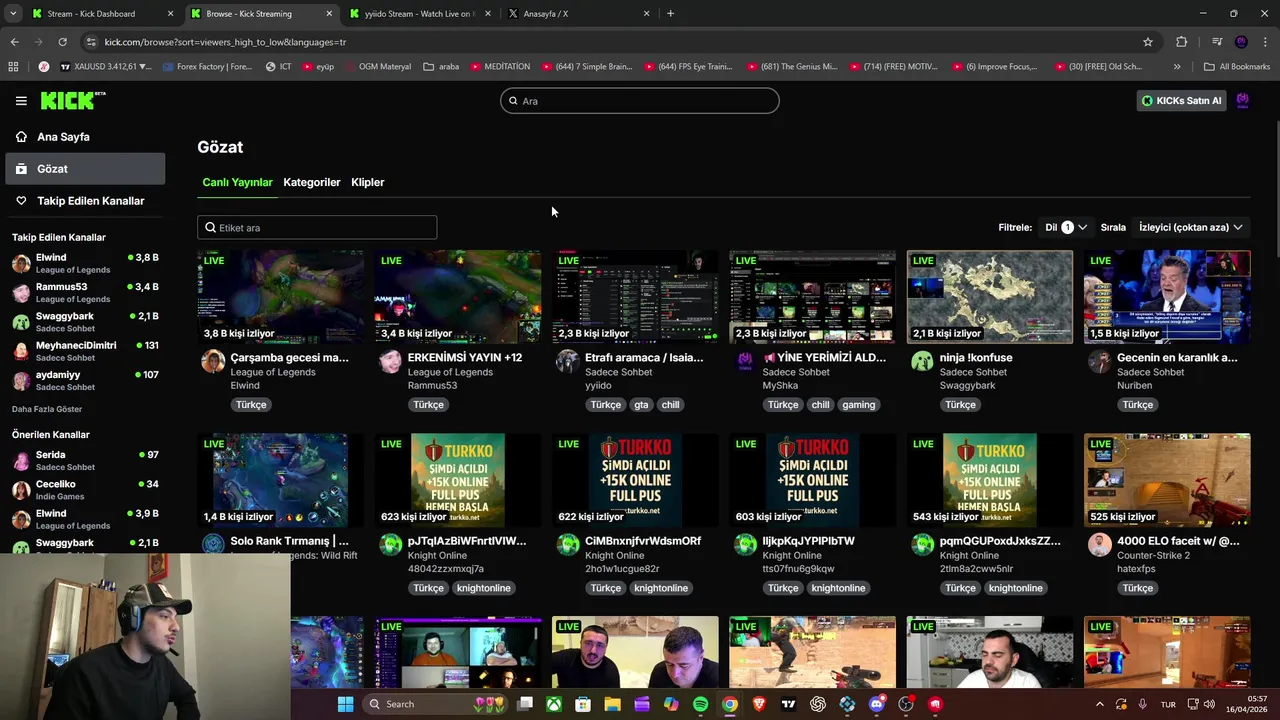Screen dimensions: 1280x720
Task: Select Serida in Önerilen Kanallar
Action: click(85, 461)
